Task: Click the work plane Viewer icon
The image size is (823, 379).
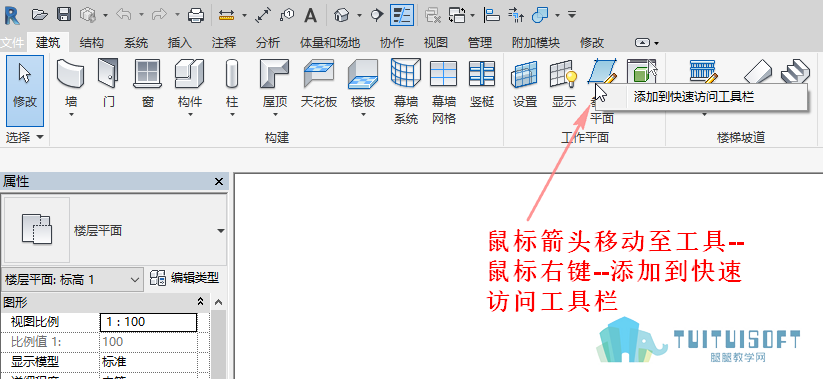Action: point(641,71)
